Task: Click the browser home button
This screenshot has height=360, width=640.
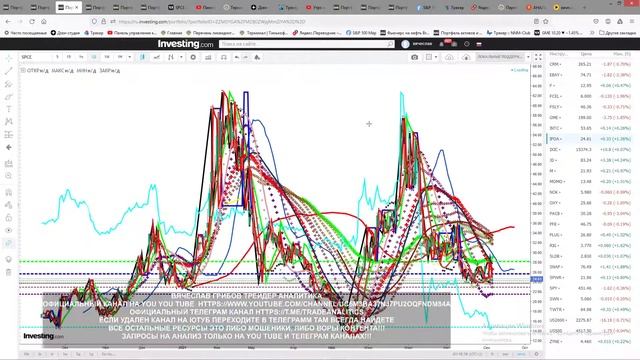Action: coord(44,21)
